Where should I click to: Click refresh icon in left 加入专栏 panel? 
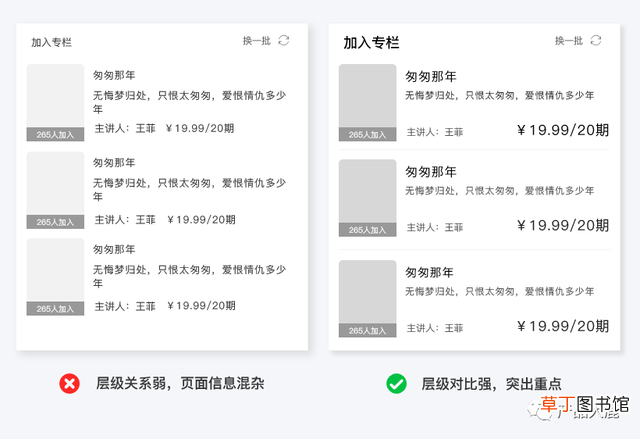[284, 40]
